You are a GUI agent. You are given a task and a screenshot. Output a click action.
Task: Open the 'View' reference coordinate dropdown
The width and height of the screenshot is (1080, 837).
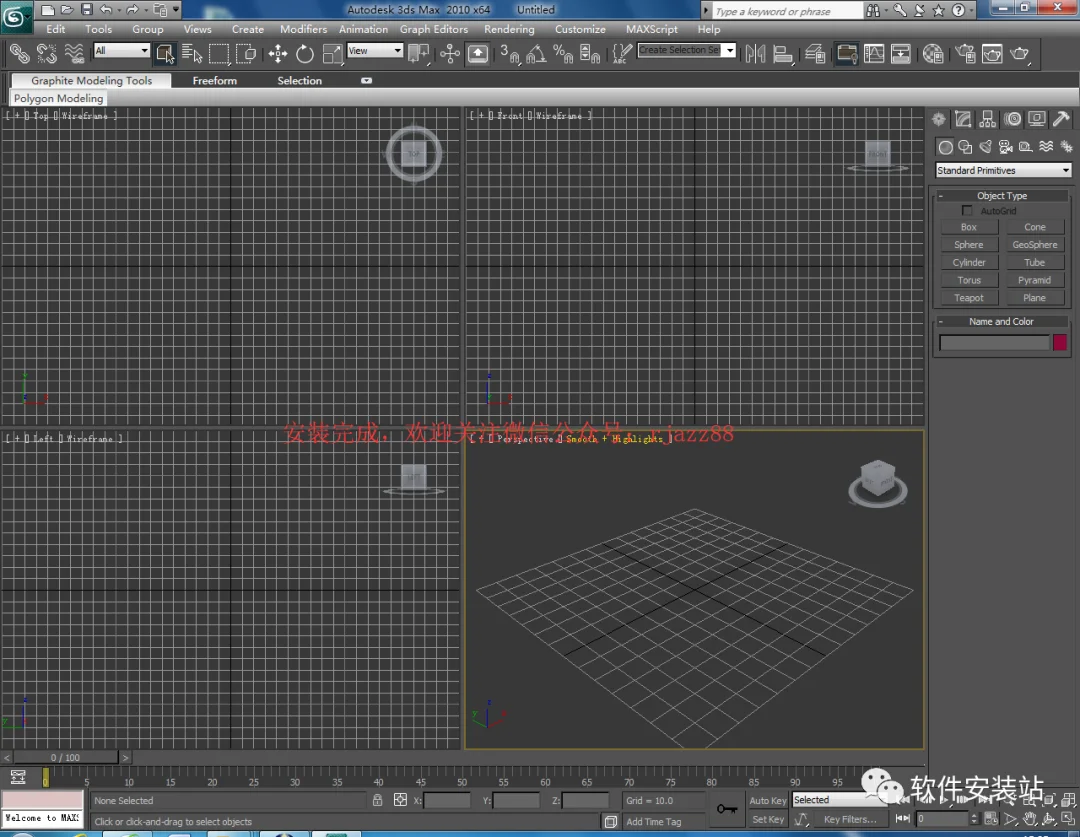pos(375,50)
